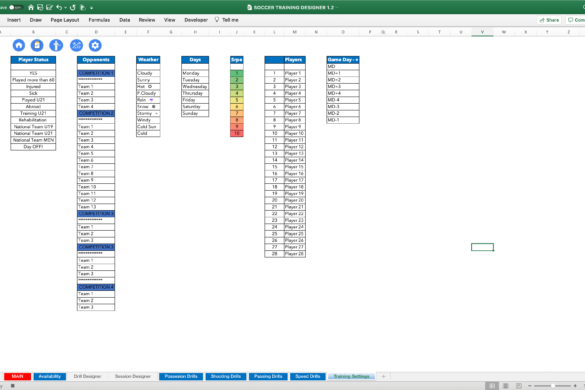Select the column D header
585x390 pixels.
pos(96,32)
